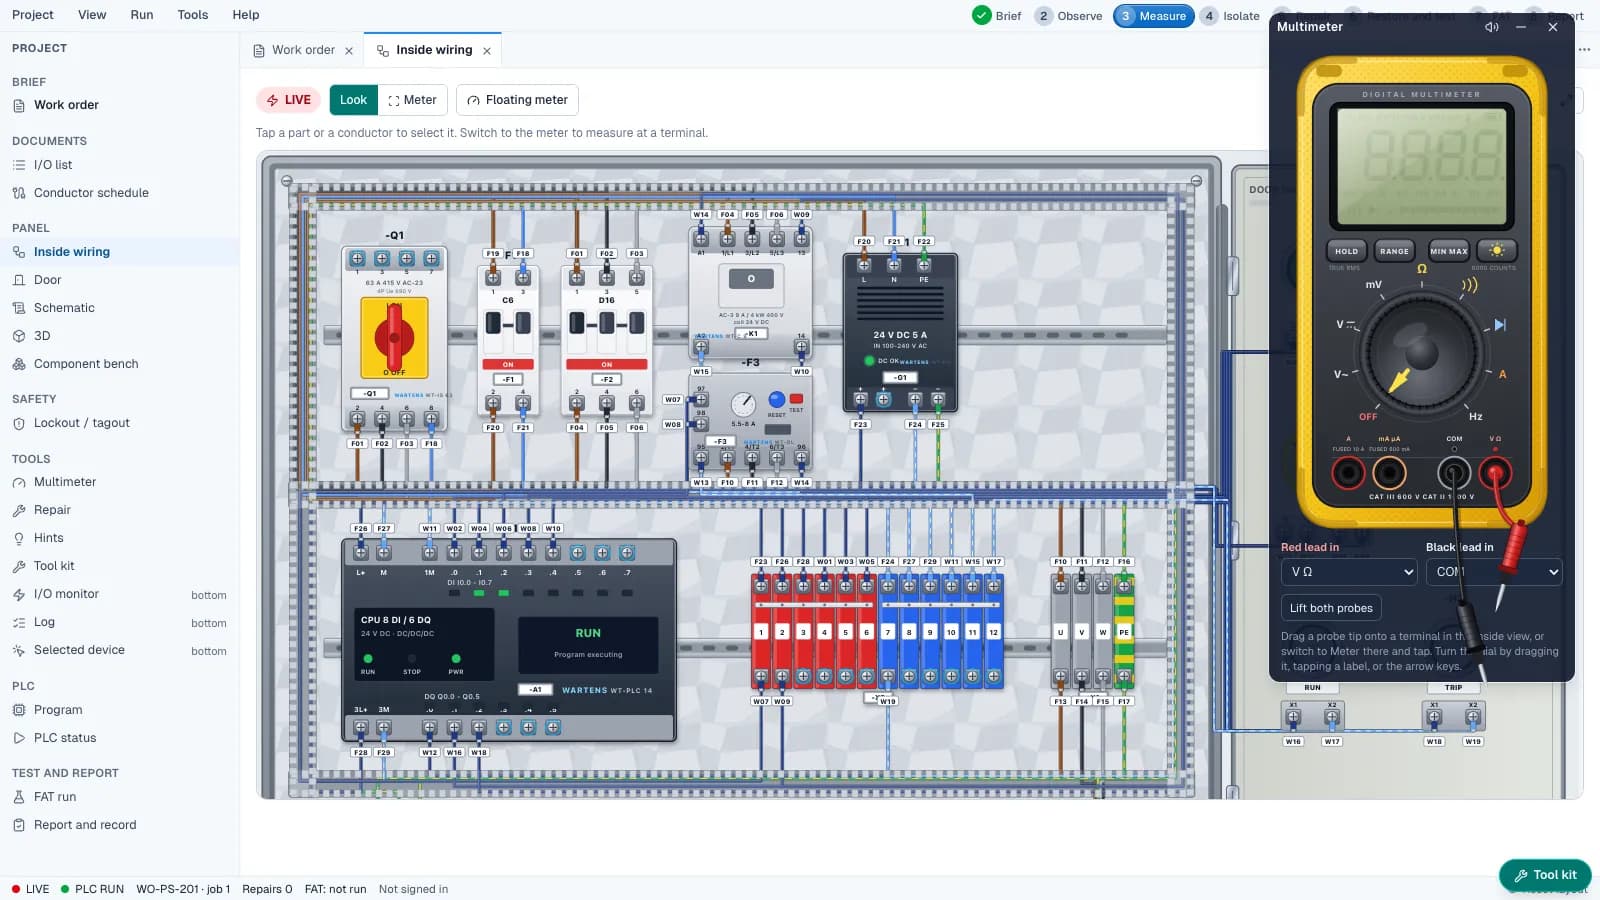Viewport: 1600px width, 900px height.
Task: Switch to the Work order tab
Action: pos(303,50)
